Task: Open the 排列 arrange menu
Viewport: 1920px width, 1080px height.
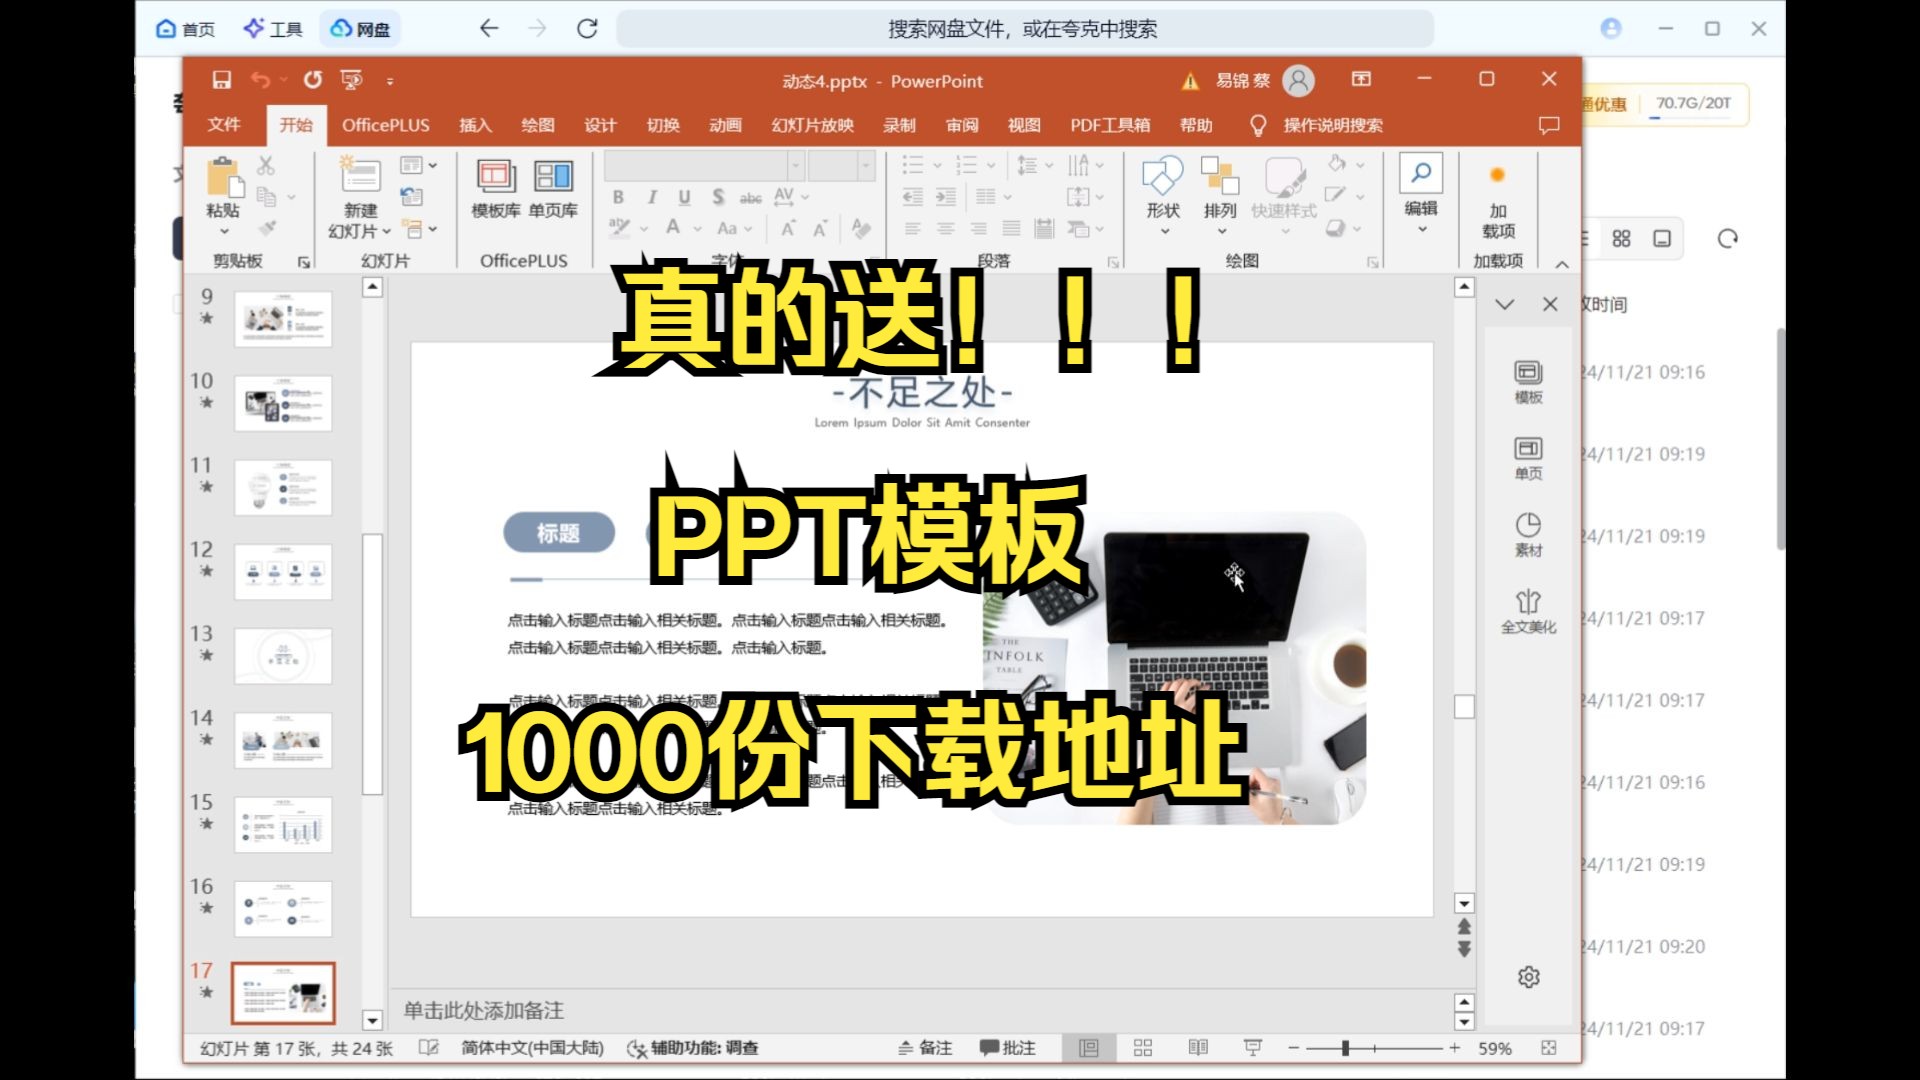Action: (x=1220, y=196)
